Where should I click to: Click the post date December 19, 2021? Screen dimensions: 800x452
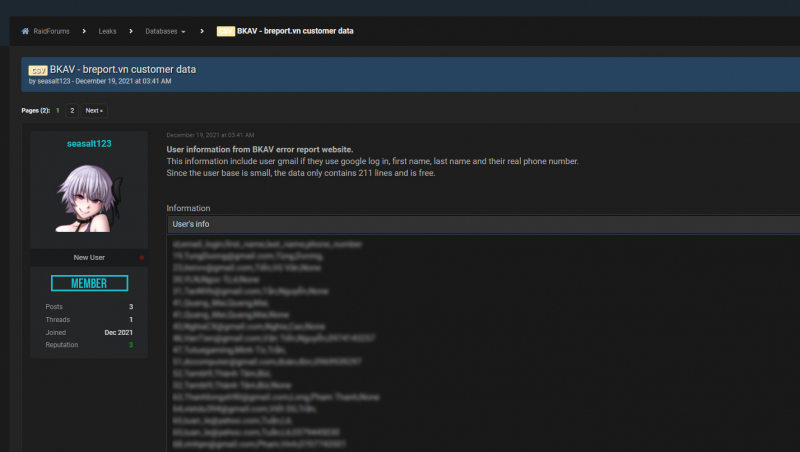(210, 135)
